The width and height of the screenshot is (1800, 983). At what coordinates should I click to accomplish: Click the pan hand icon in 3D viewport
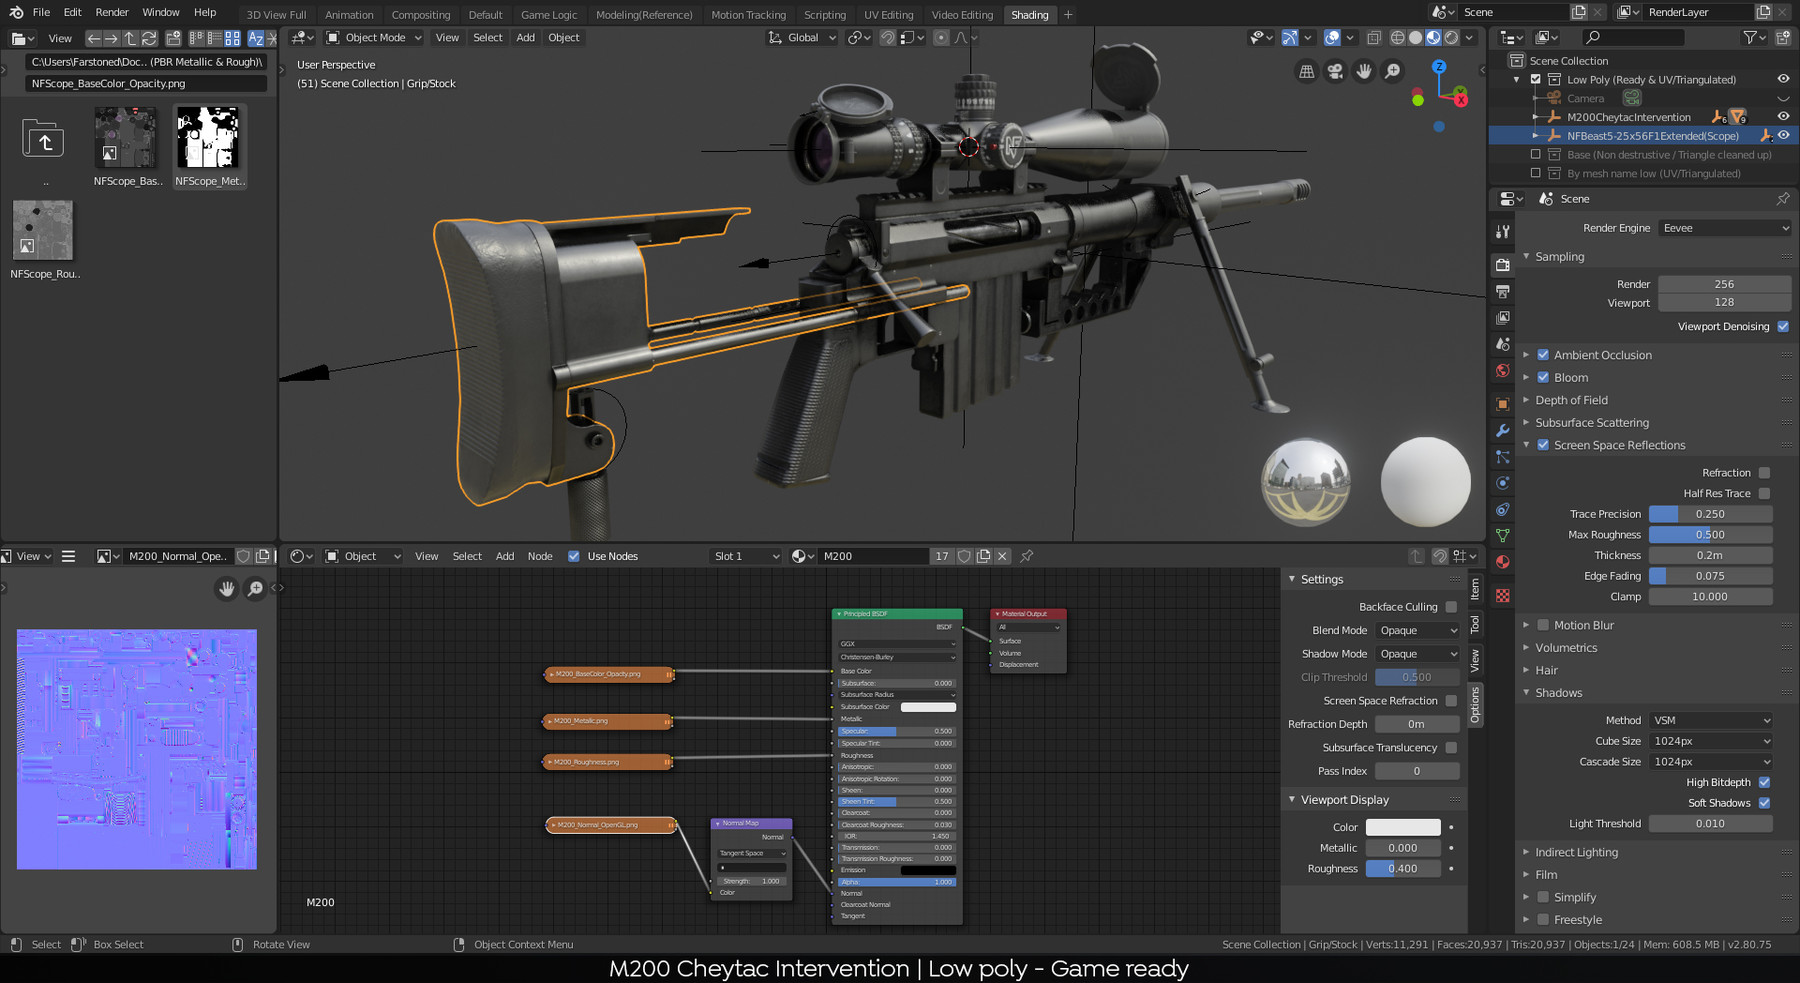coord(1364,71)
